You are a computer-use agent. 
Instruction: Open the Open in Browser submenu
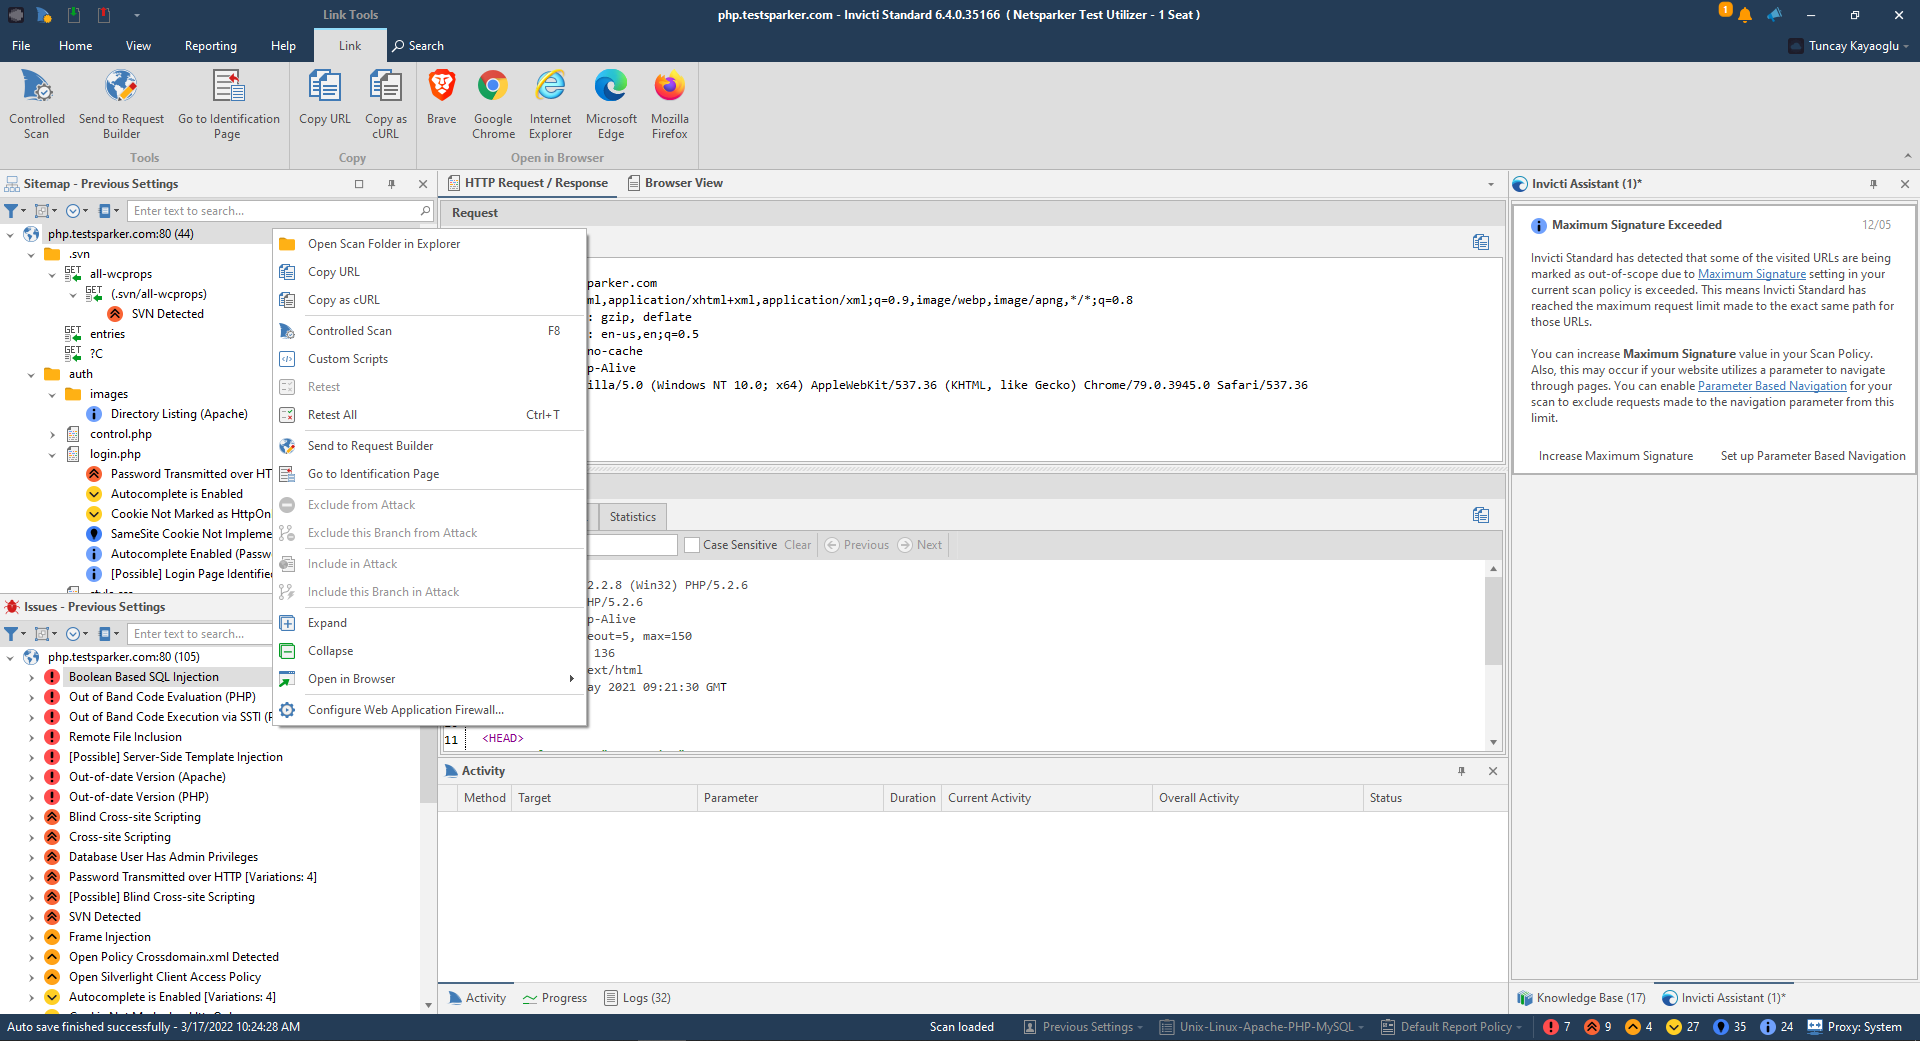pyautogui.click(x=430, y=679)
